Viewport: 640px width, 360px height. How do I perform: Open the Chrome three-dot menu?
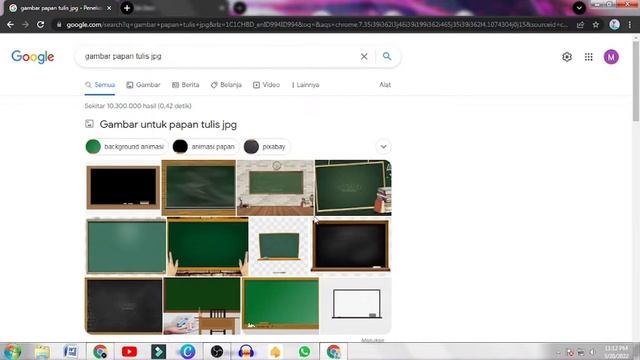coord(630,25)
